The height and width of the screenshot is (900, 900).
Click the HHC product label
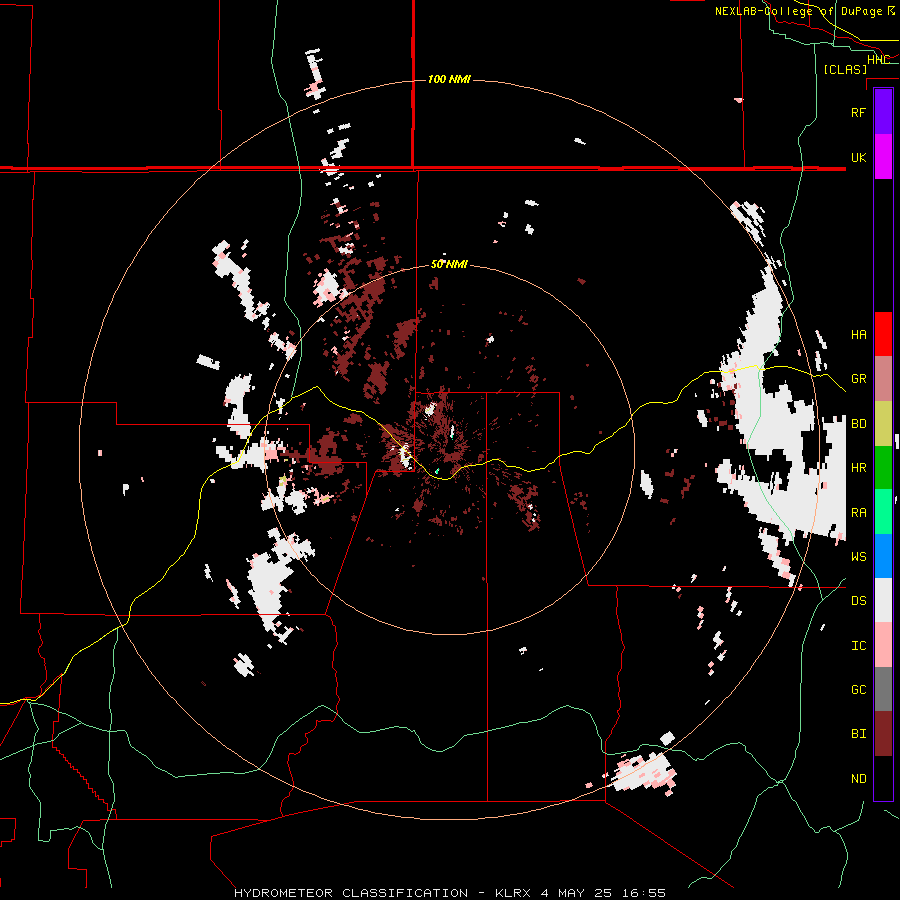(879, 59)
